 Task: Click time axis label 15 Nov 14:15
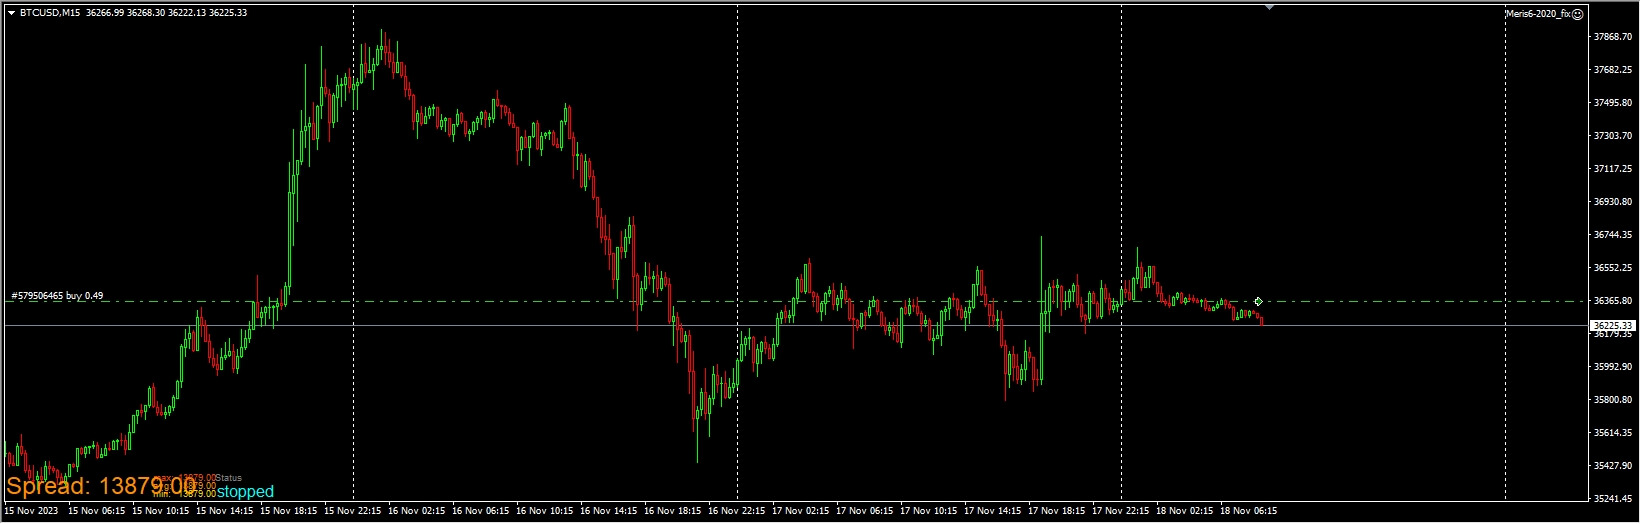tap(225, 511)
